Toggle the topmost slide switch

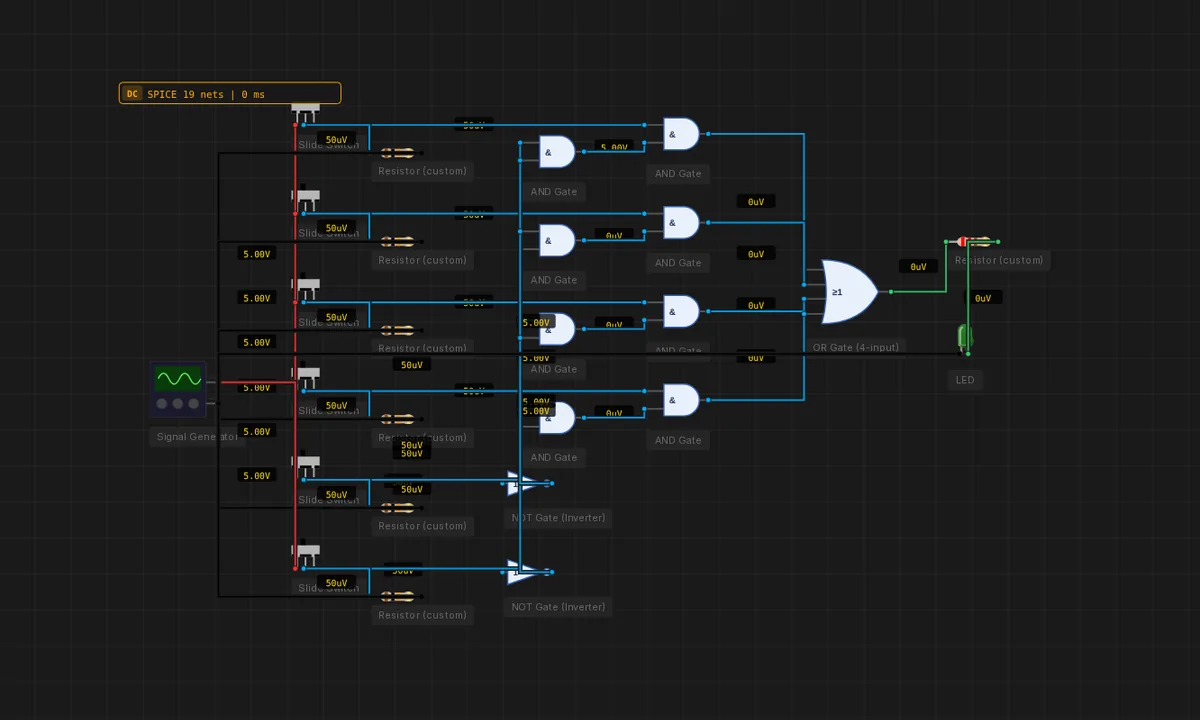(306, 113)
